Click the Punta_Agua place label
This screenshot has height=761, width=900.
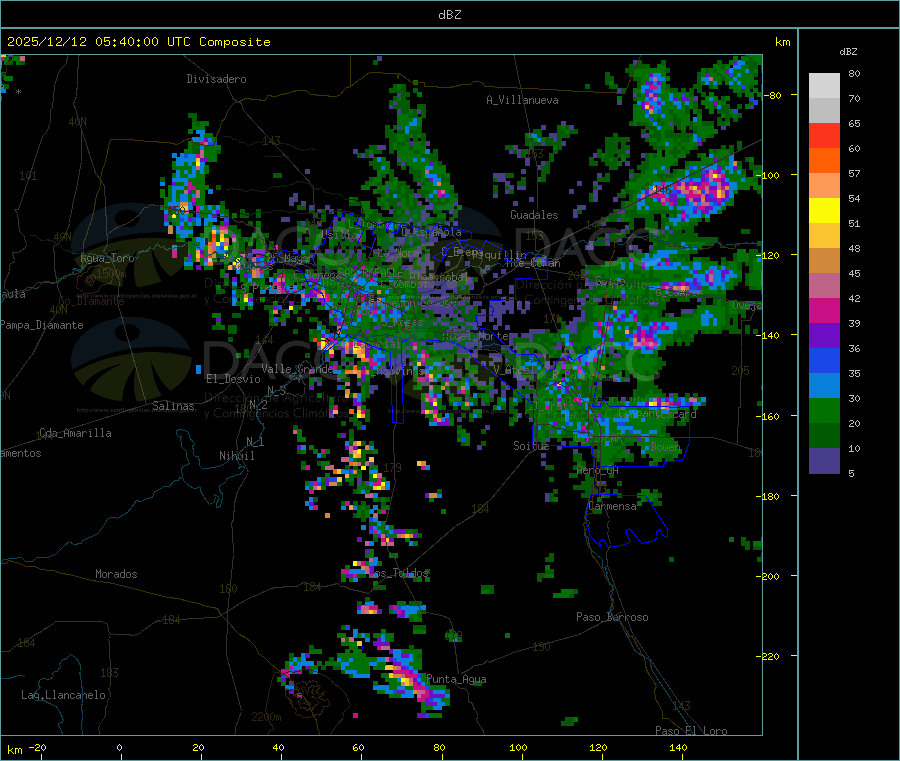(456, 679)
